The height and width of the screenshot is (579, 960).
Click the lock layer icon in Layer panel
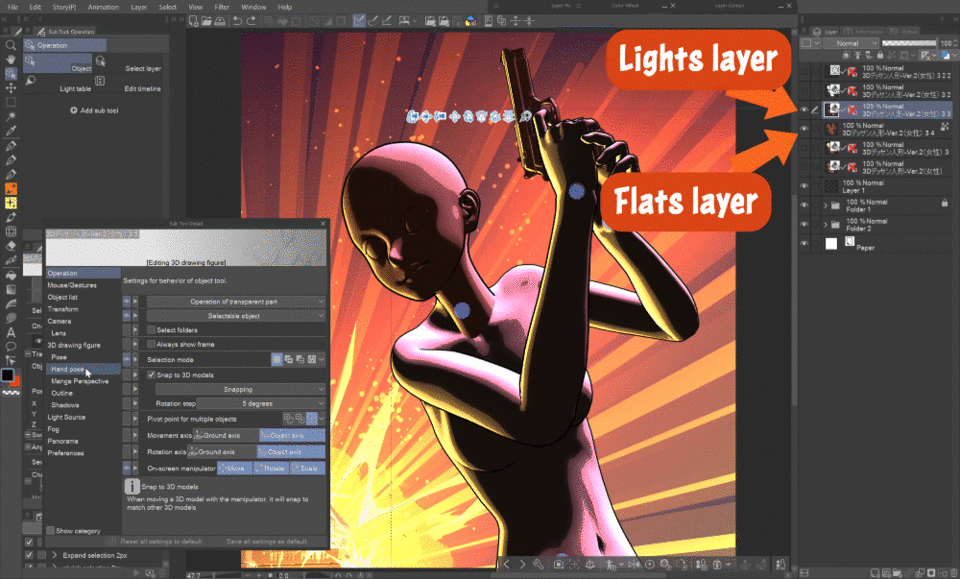(x=880, y=56)
